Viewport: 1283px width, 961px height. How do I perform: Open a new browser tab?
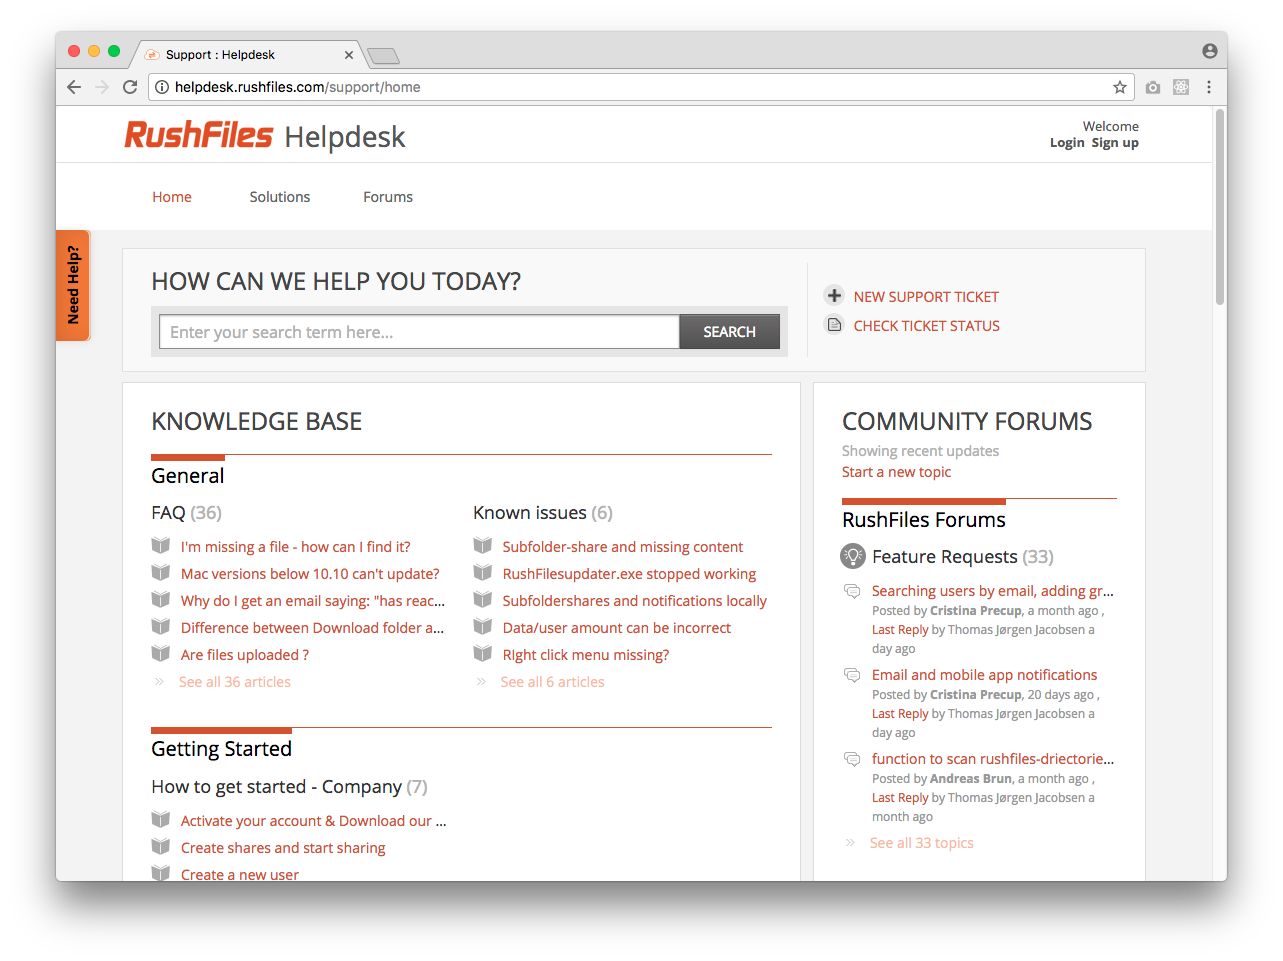383,56
